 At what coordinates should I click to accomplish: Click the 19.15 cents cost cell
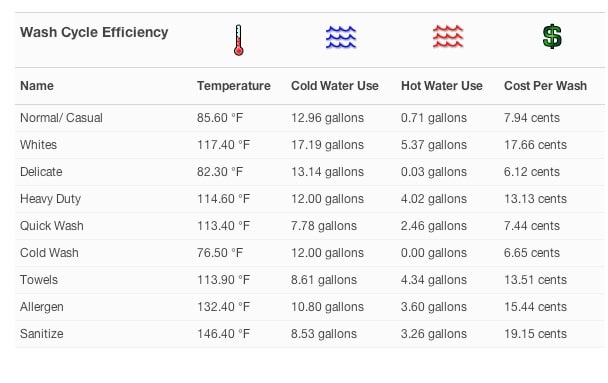pos(535,334)
